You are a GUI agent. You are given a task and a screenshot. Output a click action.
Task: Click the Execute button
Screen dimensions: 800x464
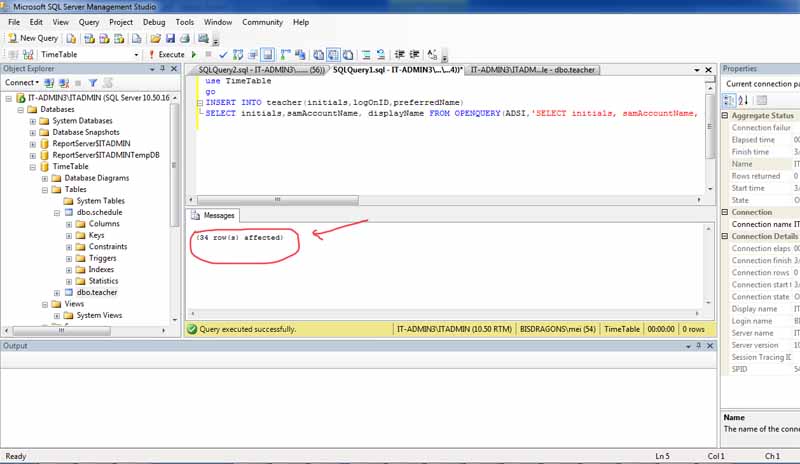click(166, 54)
